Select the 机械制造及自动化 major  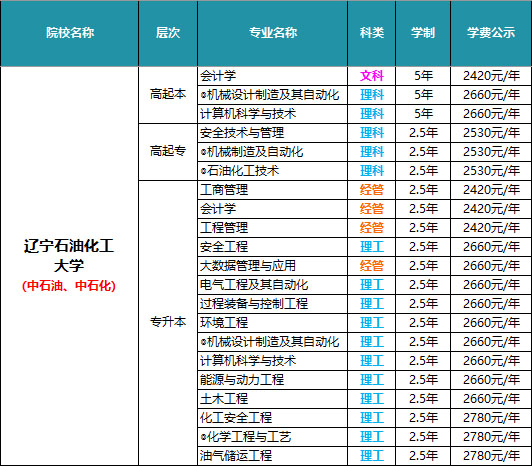pyautogui.click(x=252, y=152)
